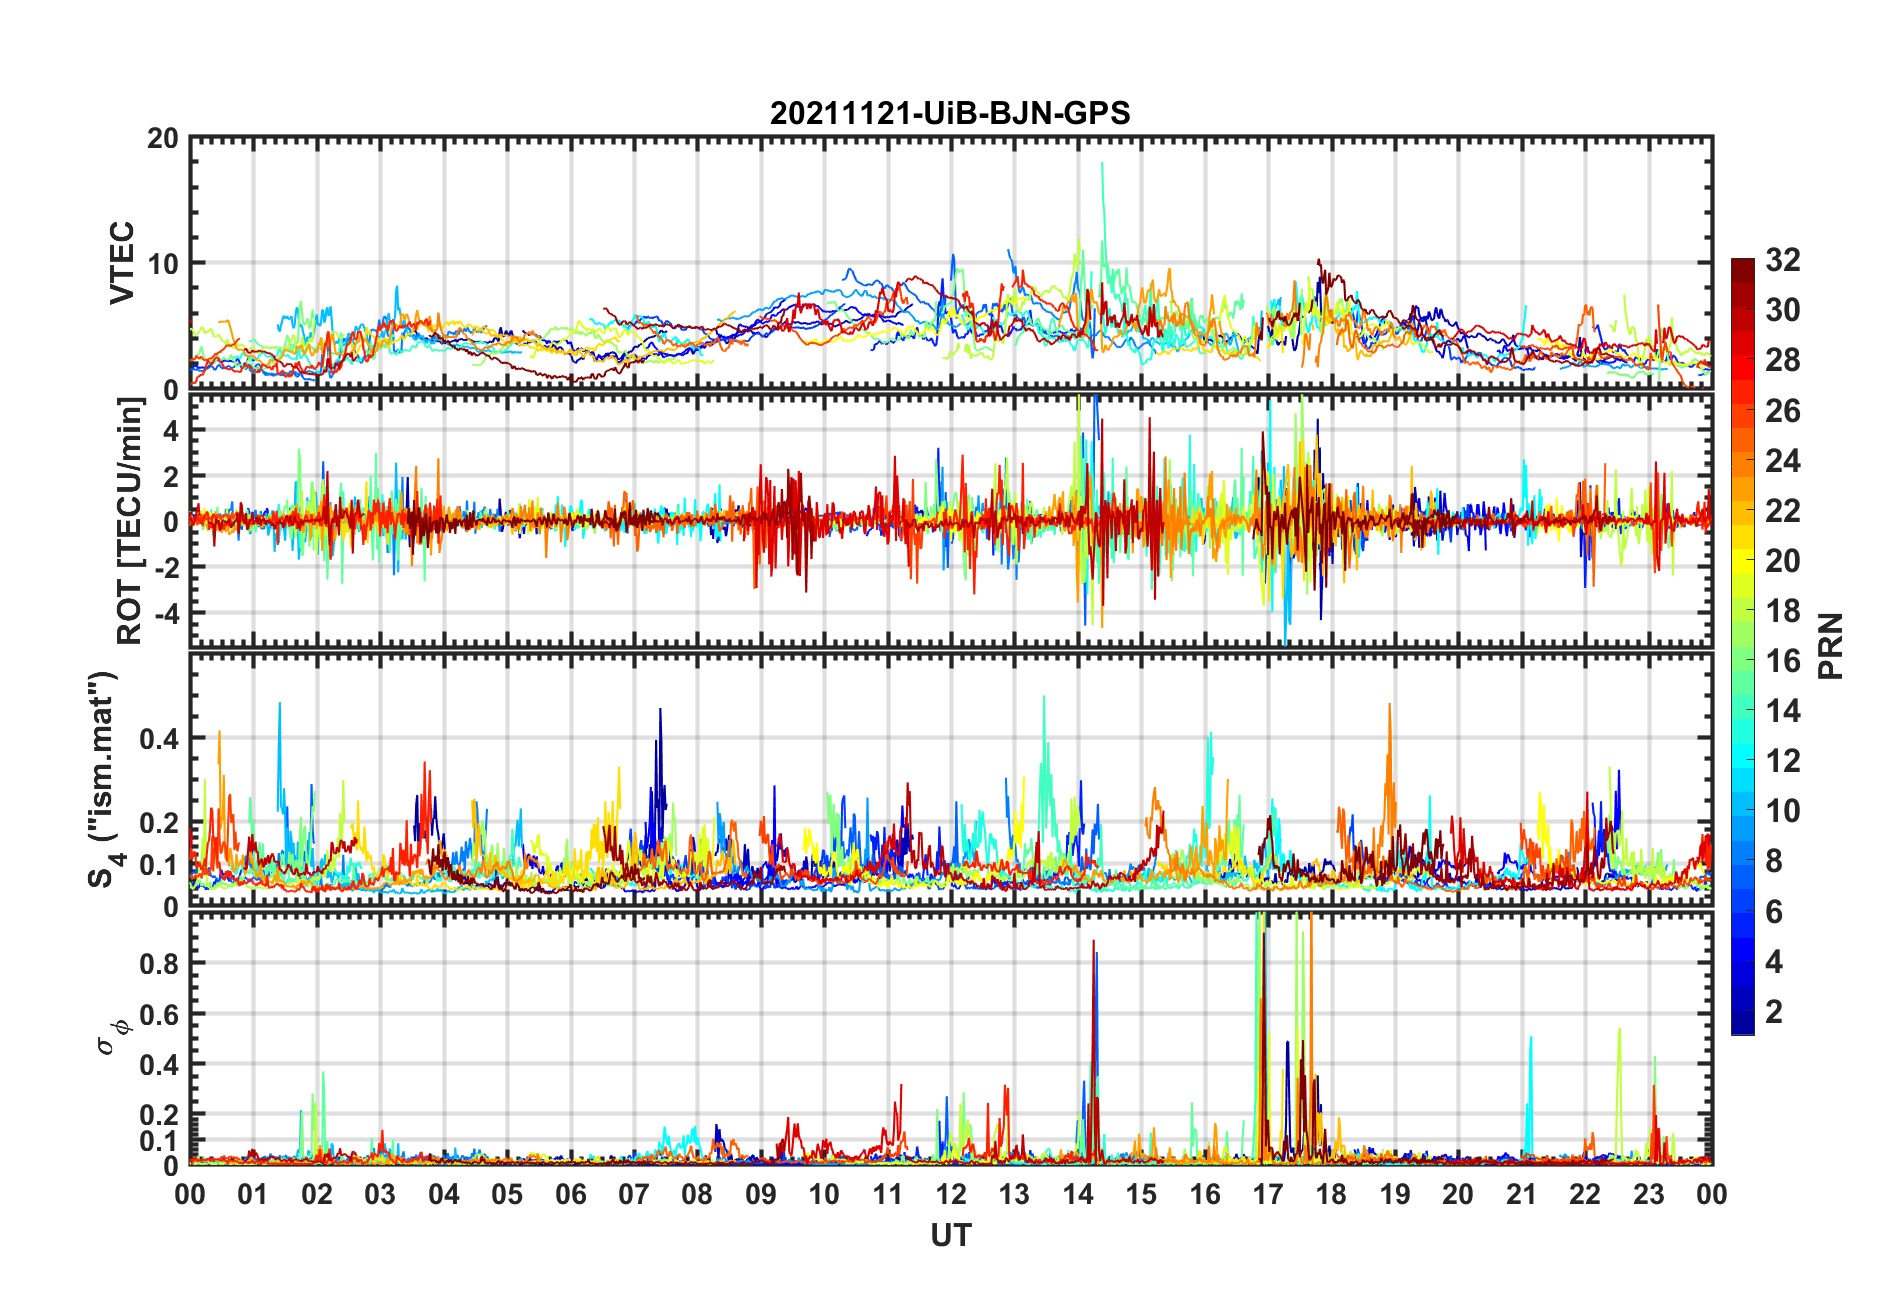Click the VTEC spike peak near 14 UT
1902x1292 pixels.
[x=1102, y=164]
